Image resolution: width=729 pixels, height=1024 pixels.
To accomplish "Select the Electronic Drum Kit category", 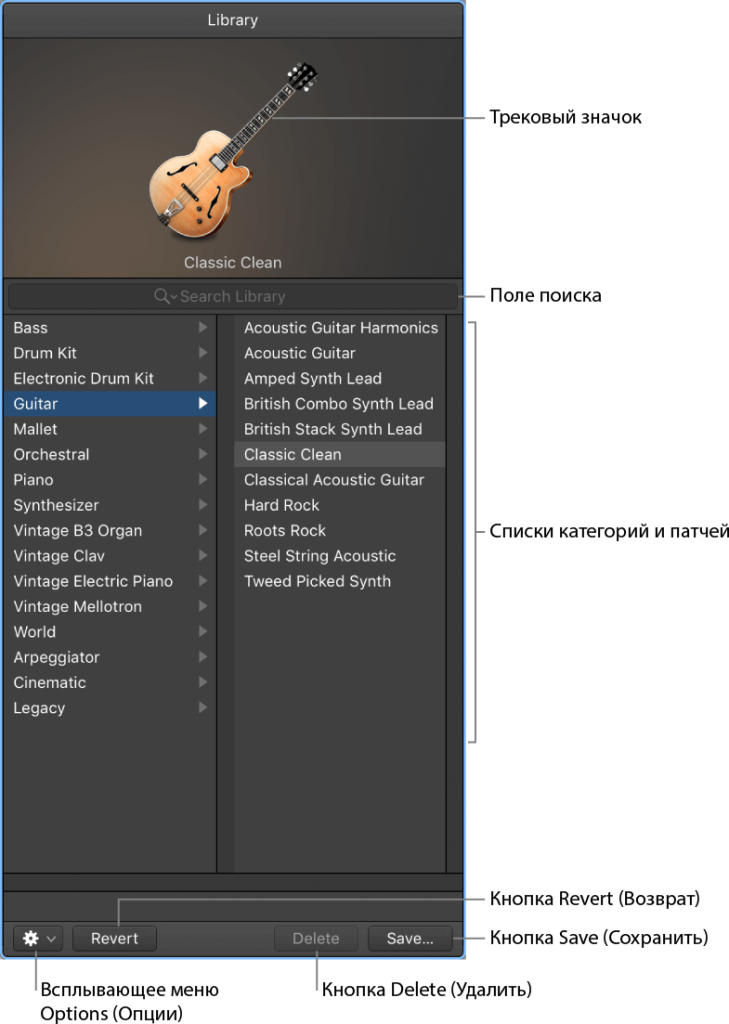I will point(110,379).
